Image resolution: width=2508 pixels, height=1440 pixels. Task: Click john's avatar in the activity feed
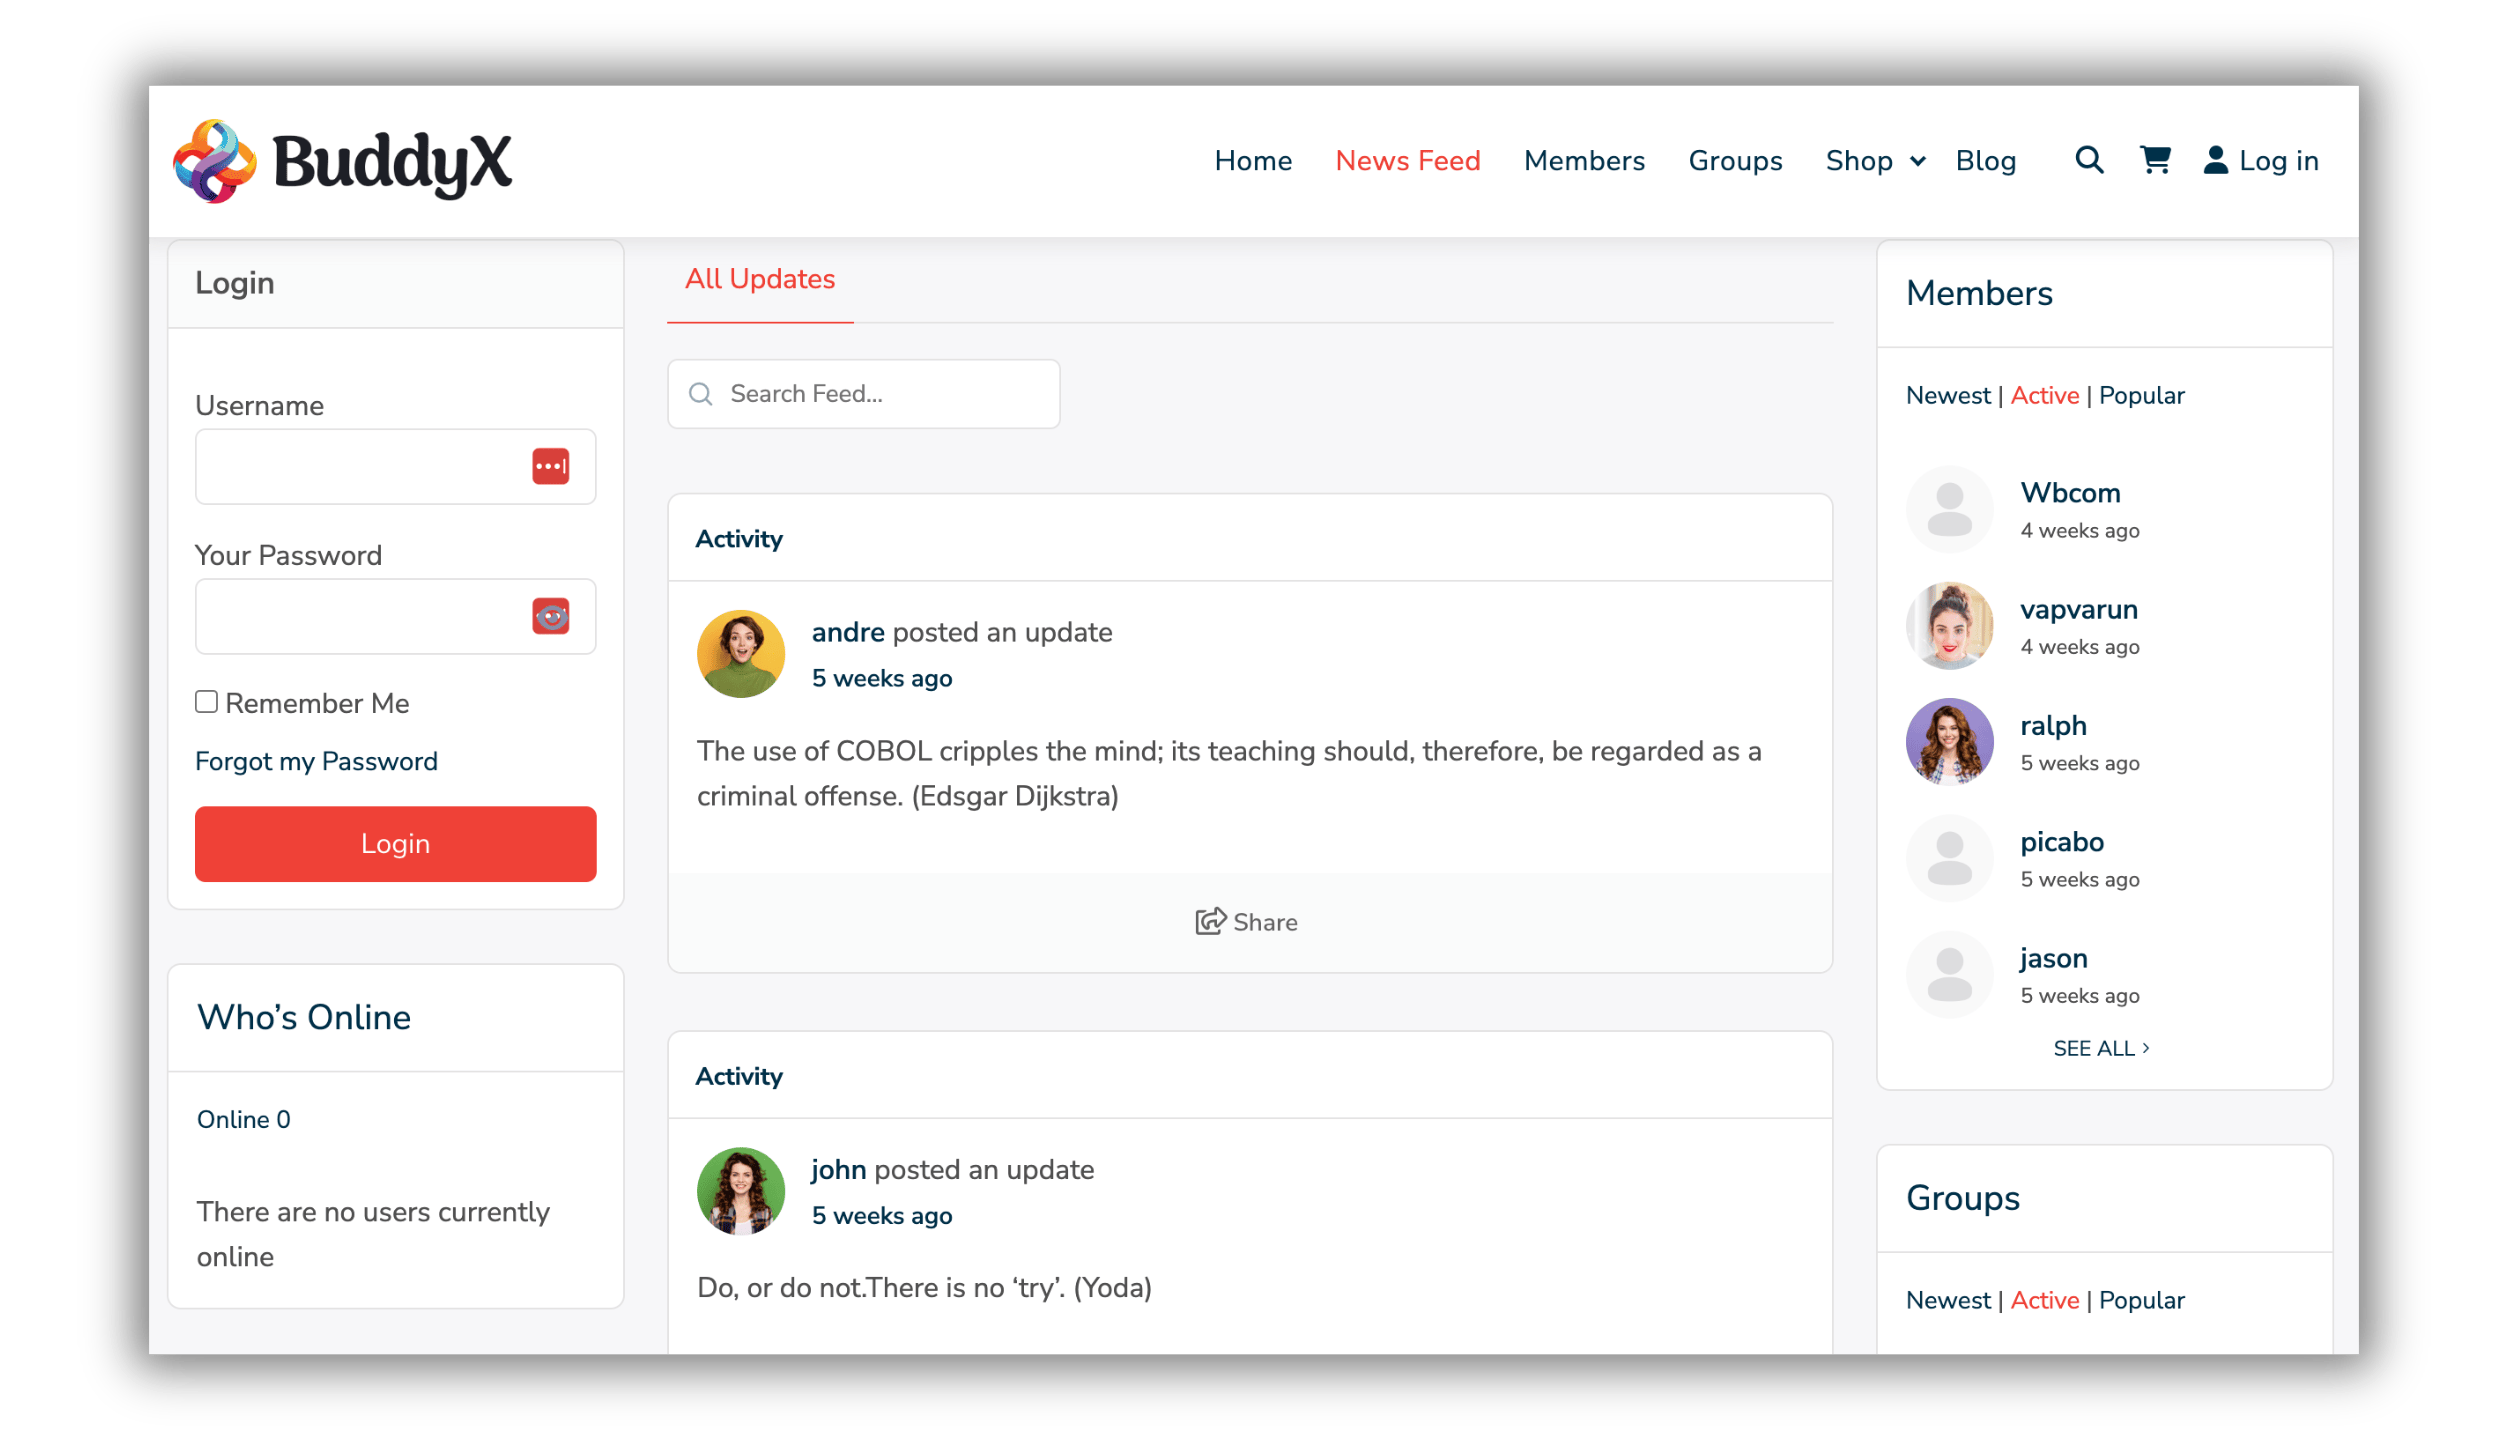coord(740,1191)
